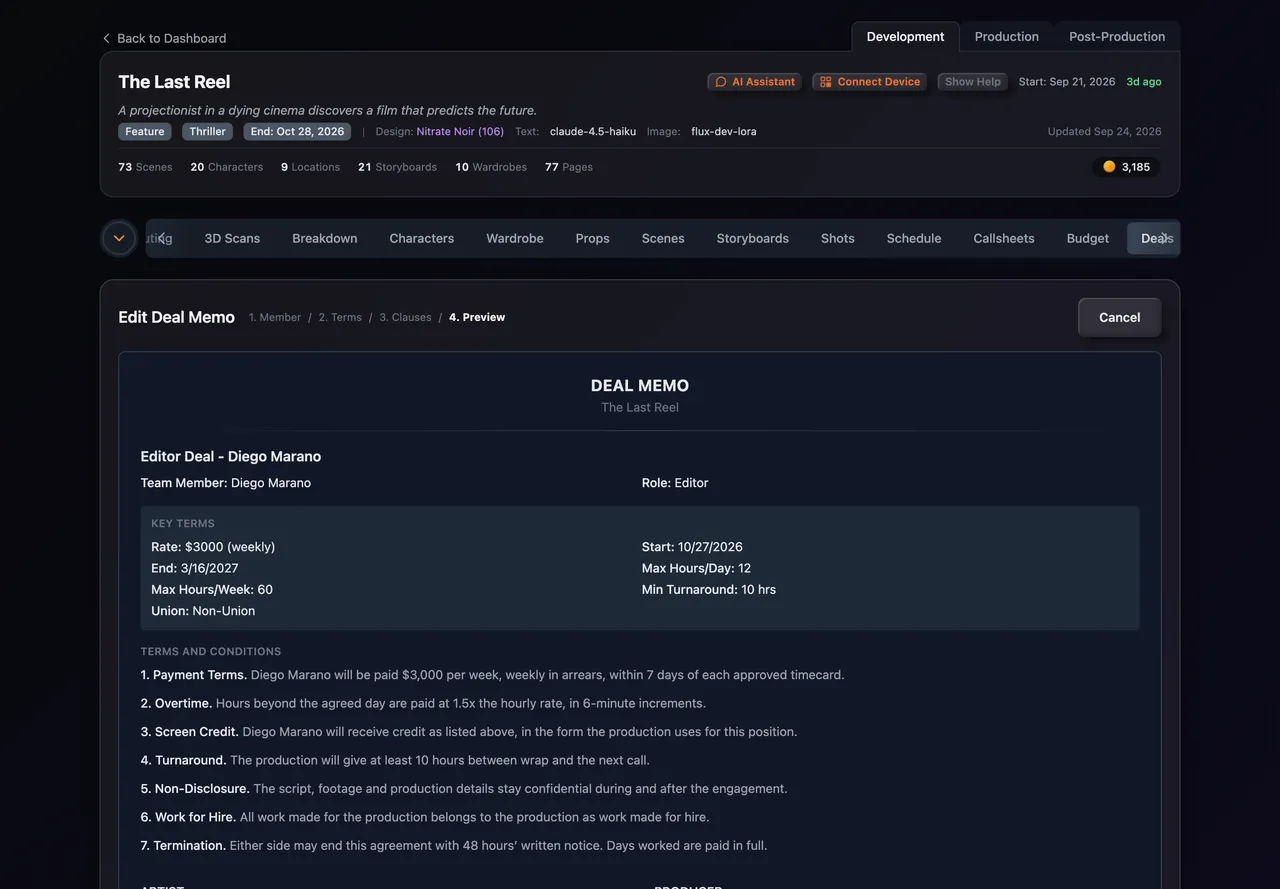Click the Feature tag
The image size is (1280, 889).
[x=145, y=132]
